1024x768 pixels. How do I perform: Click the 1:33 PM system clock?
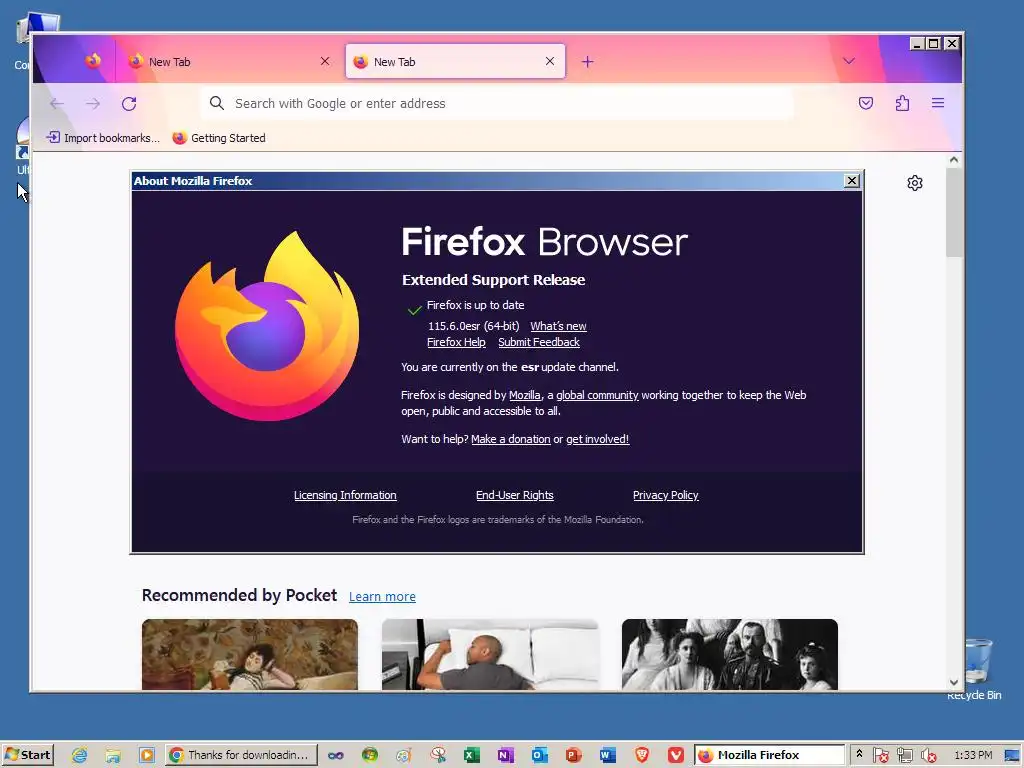[973, 755]
